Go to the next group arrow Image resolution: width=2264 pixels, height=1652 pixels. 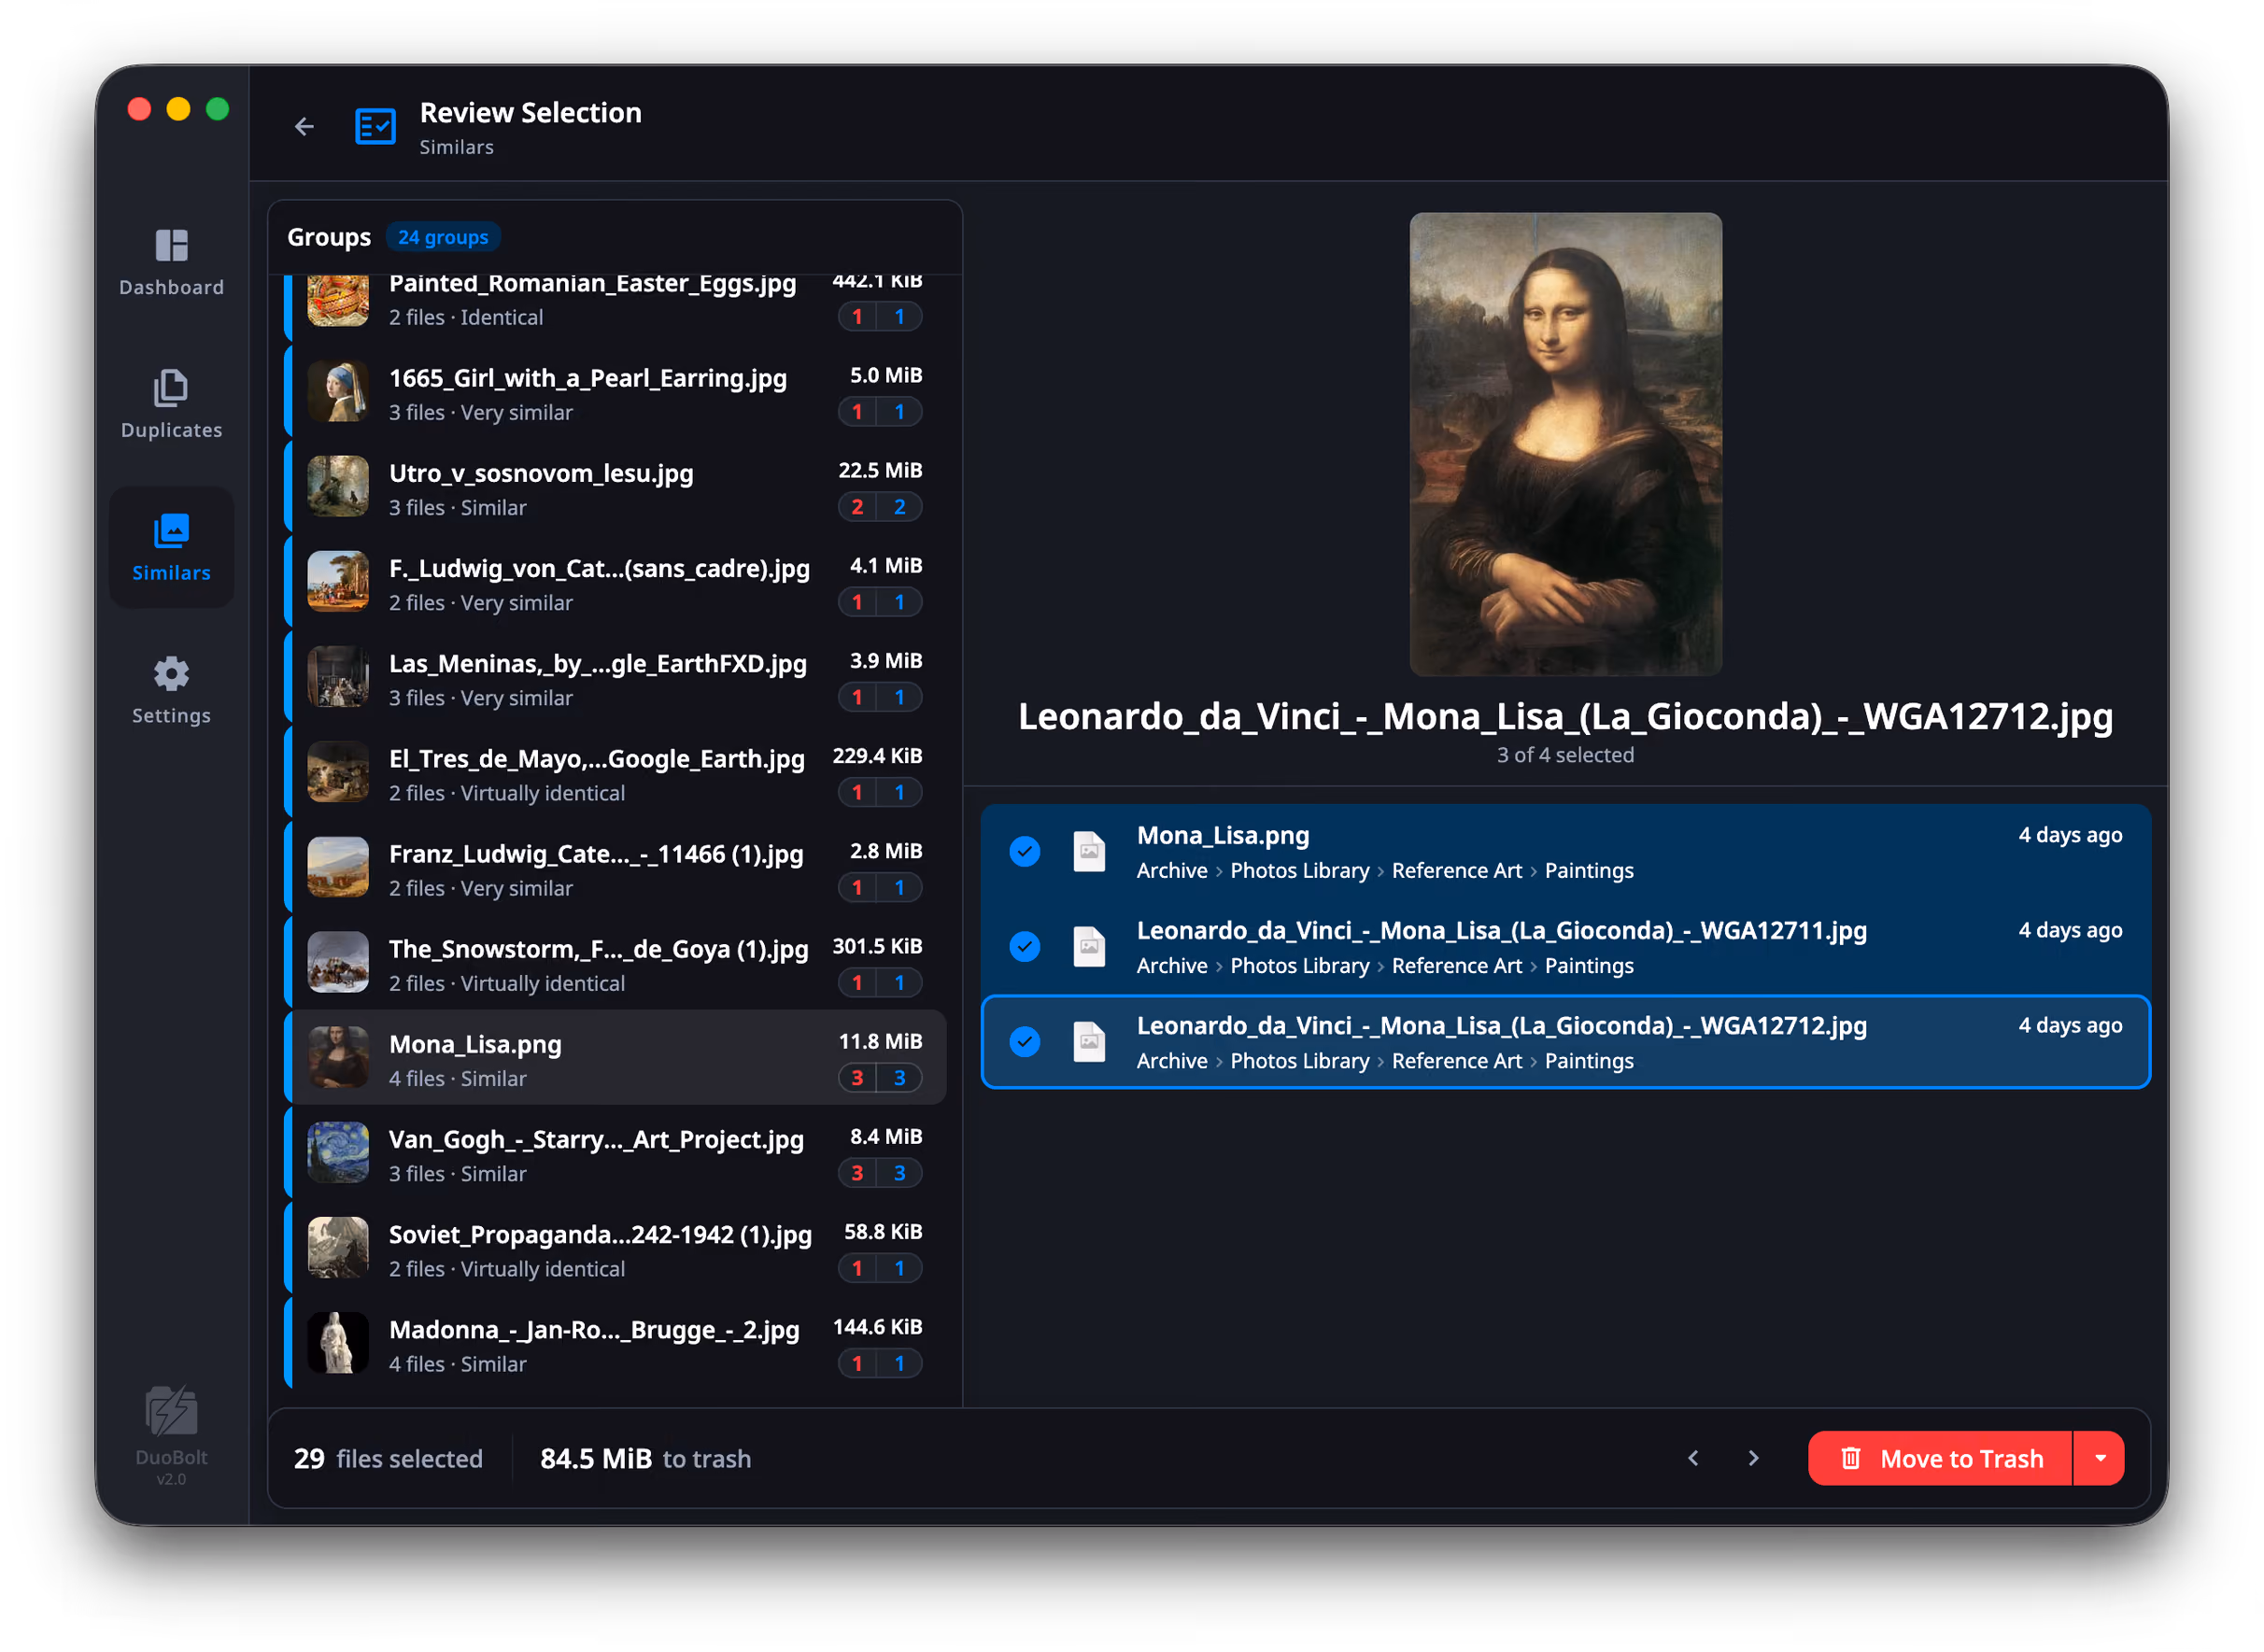[1753, 1459]
